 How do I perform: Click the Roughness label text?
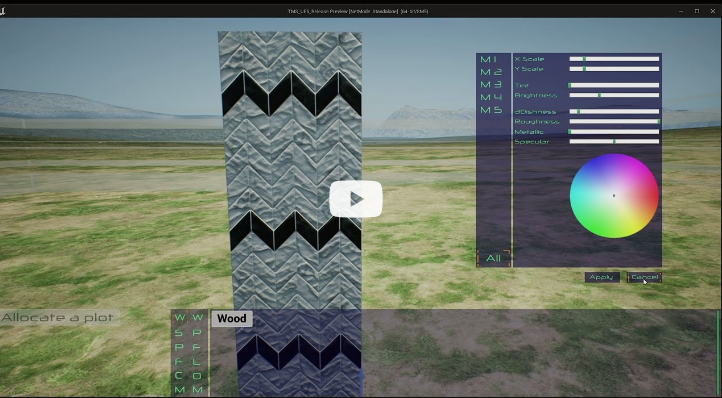(537, 122)
